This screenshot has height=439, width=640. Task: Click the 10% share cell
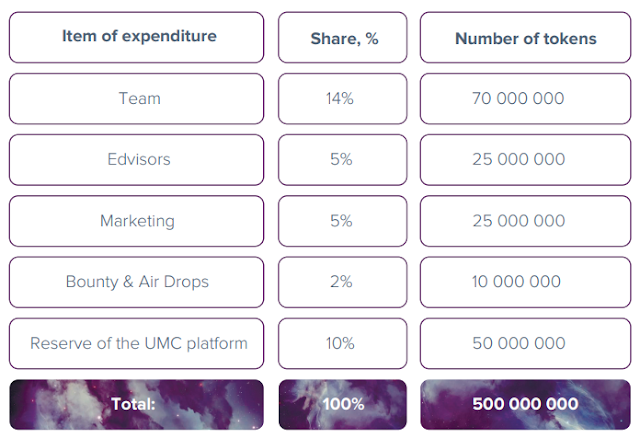coord(343,344)
